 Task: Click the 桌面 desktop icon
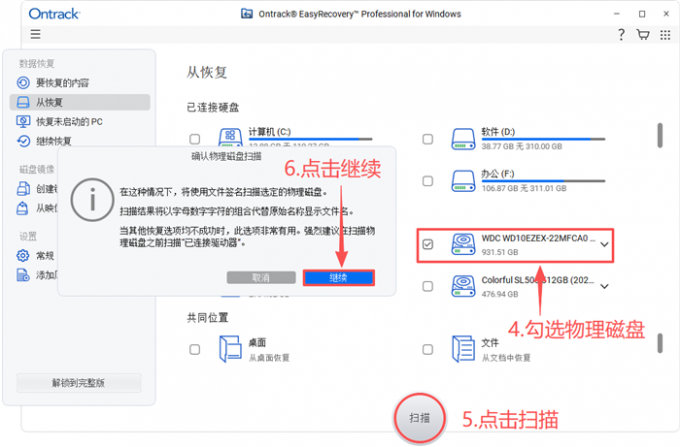230,349
